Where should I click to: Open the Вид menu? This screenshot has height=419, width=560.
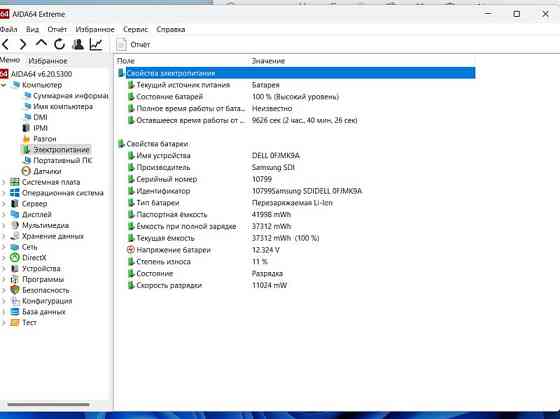coord(32,29)
